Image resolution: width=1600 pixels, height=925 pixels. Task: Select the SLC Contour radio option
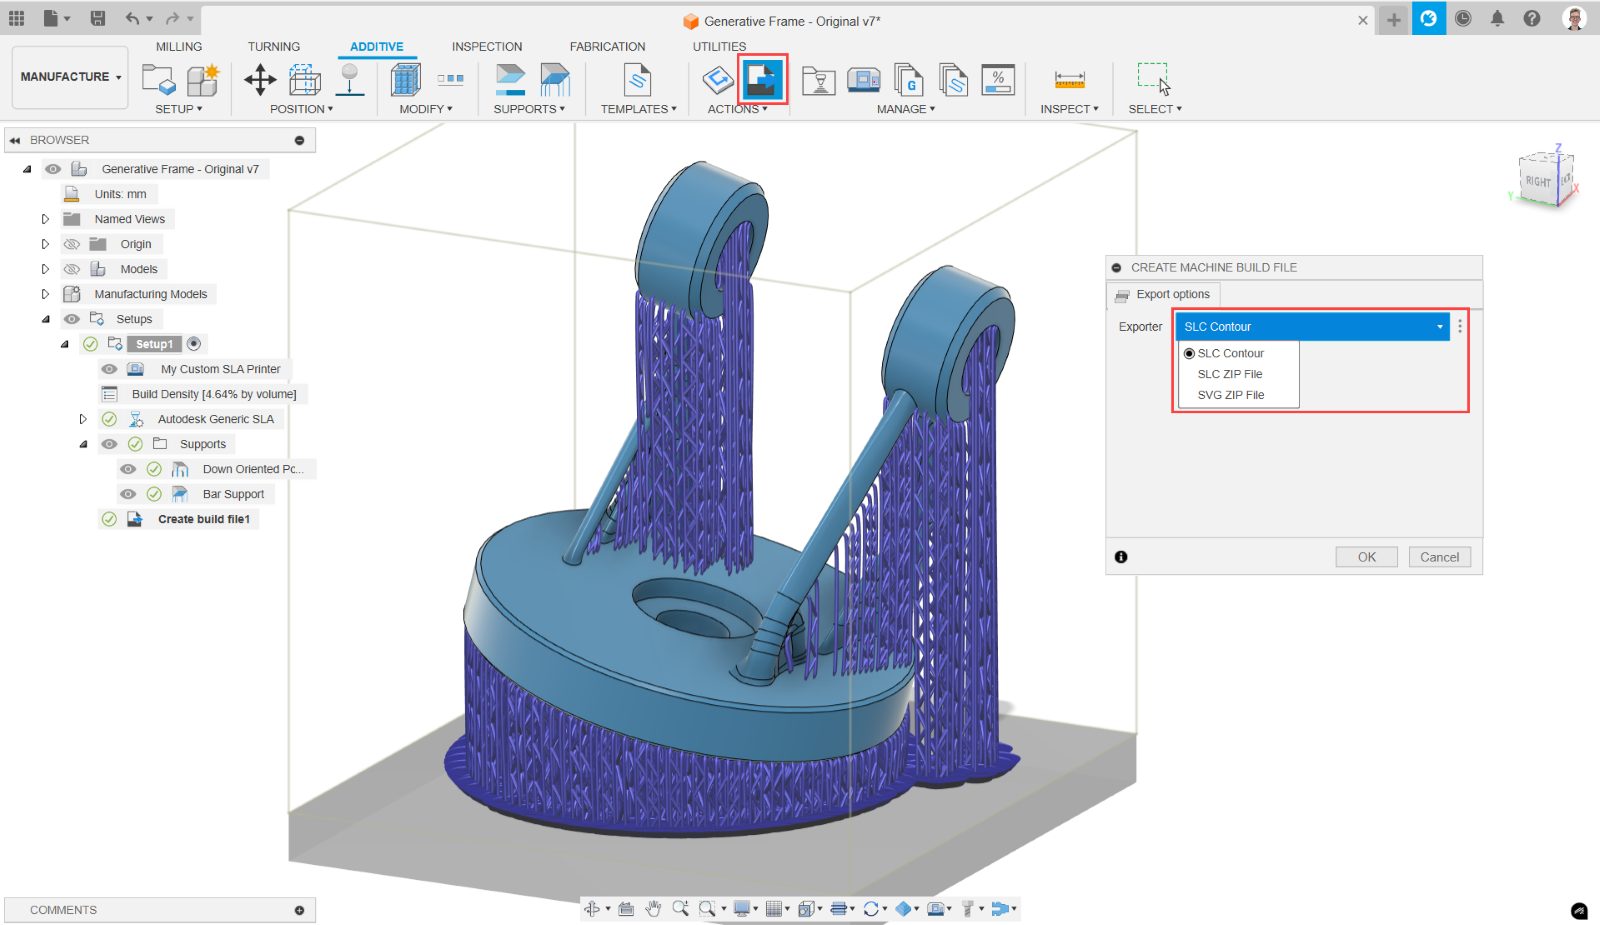click(x=1189, y=353)
